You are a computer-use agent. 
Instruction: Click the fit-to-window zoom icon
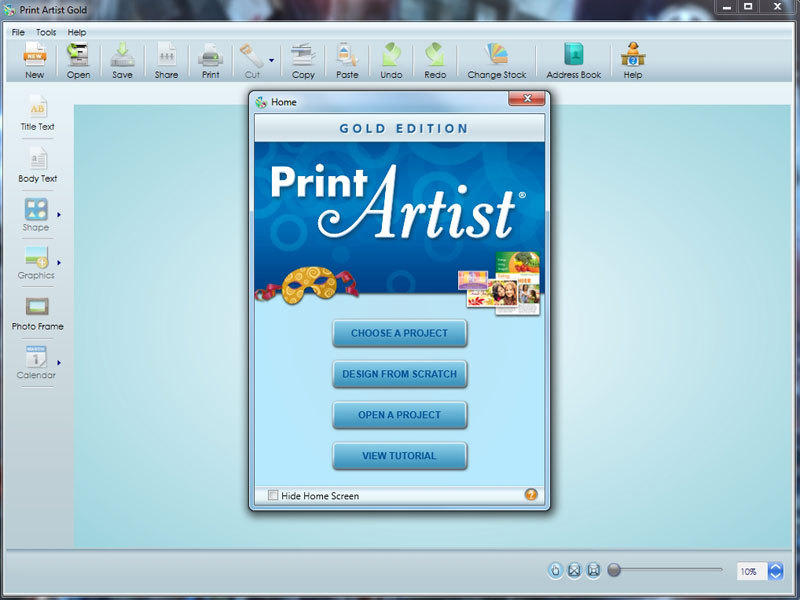(x=574, y=570)
